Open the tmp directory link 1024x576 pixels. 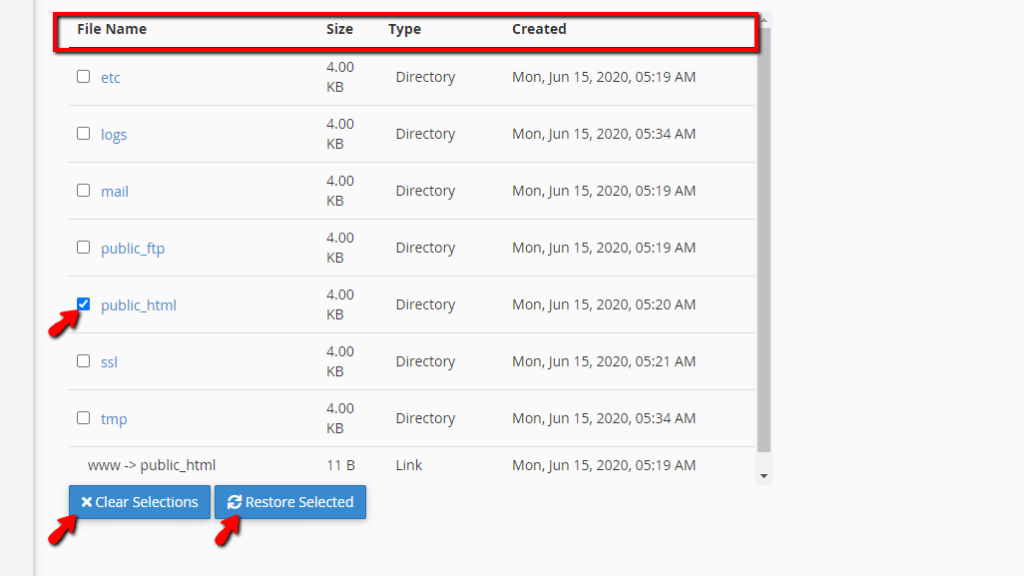[x=114, y=419]
